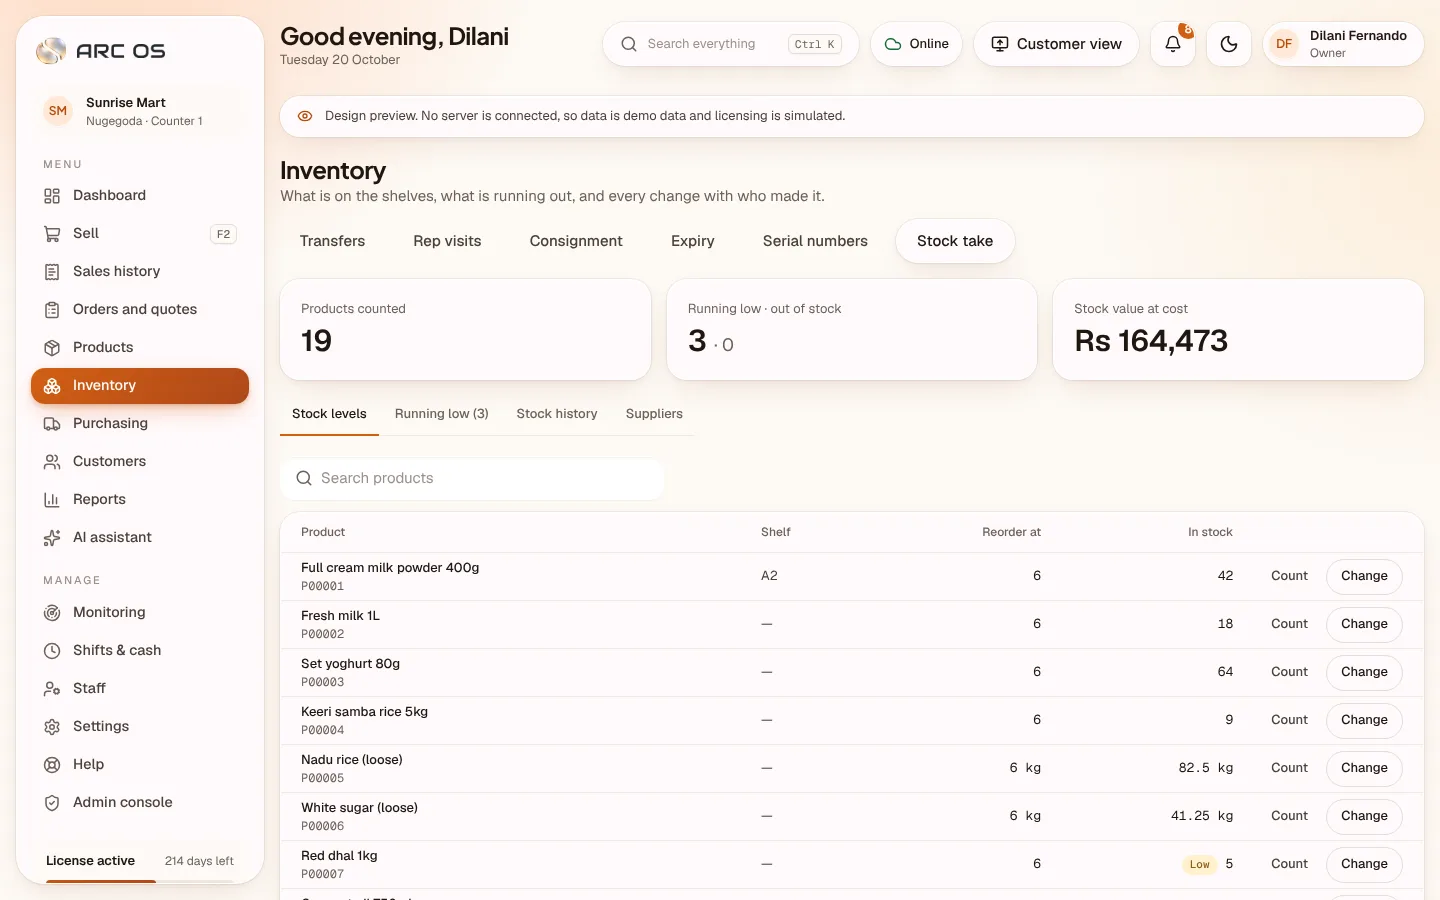Open the AI assistant sparkle icon
Viewport: 1440px width, 900px height.
tap(52, 538)
